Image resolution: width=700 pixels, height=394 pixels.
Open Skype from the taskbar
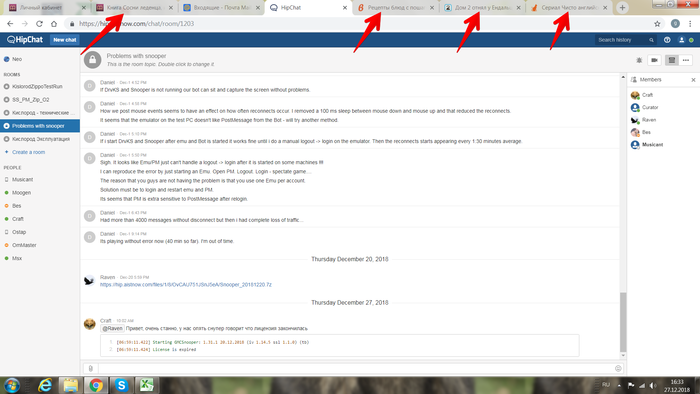click(x=121, y=385)
